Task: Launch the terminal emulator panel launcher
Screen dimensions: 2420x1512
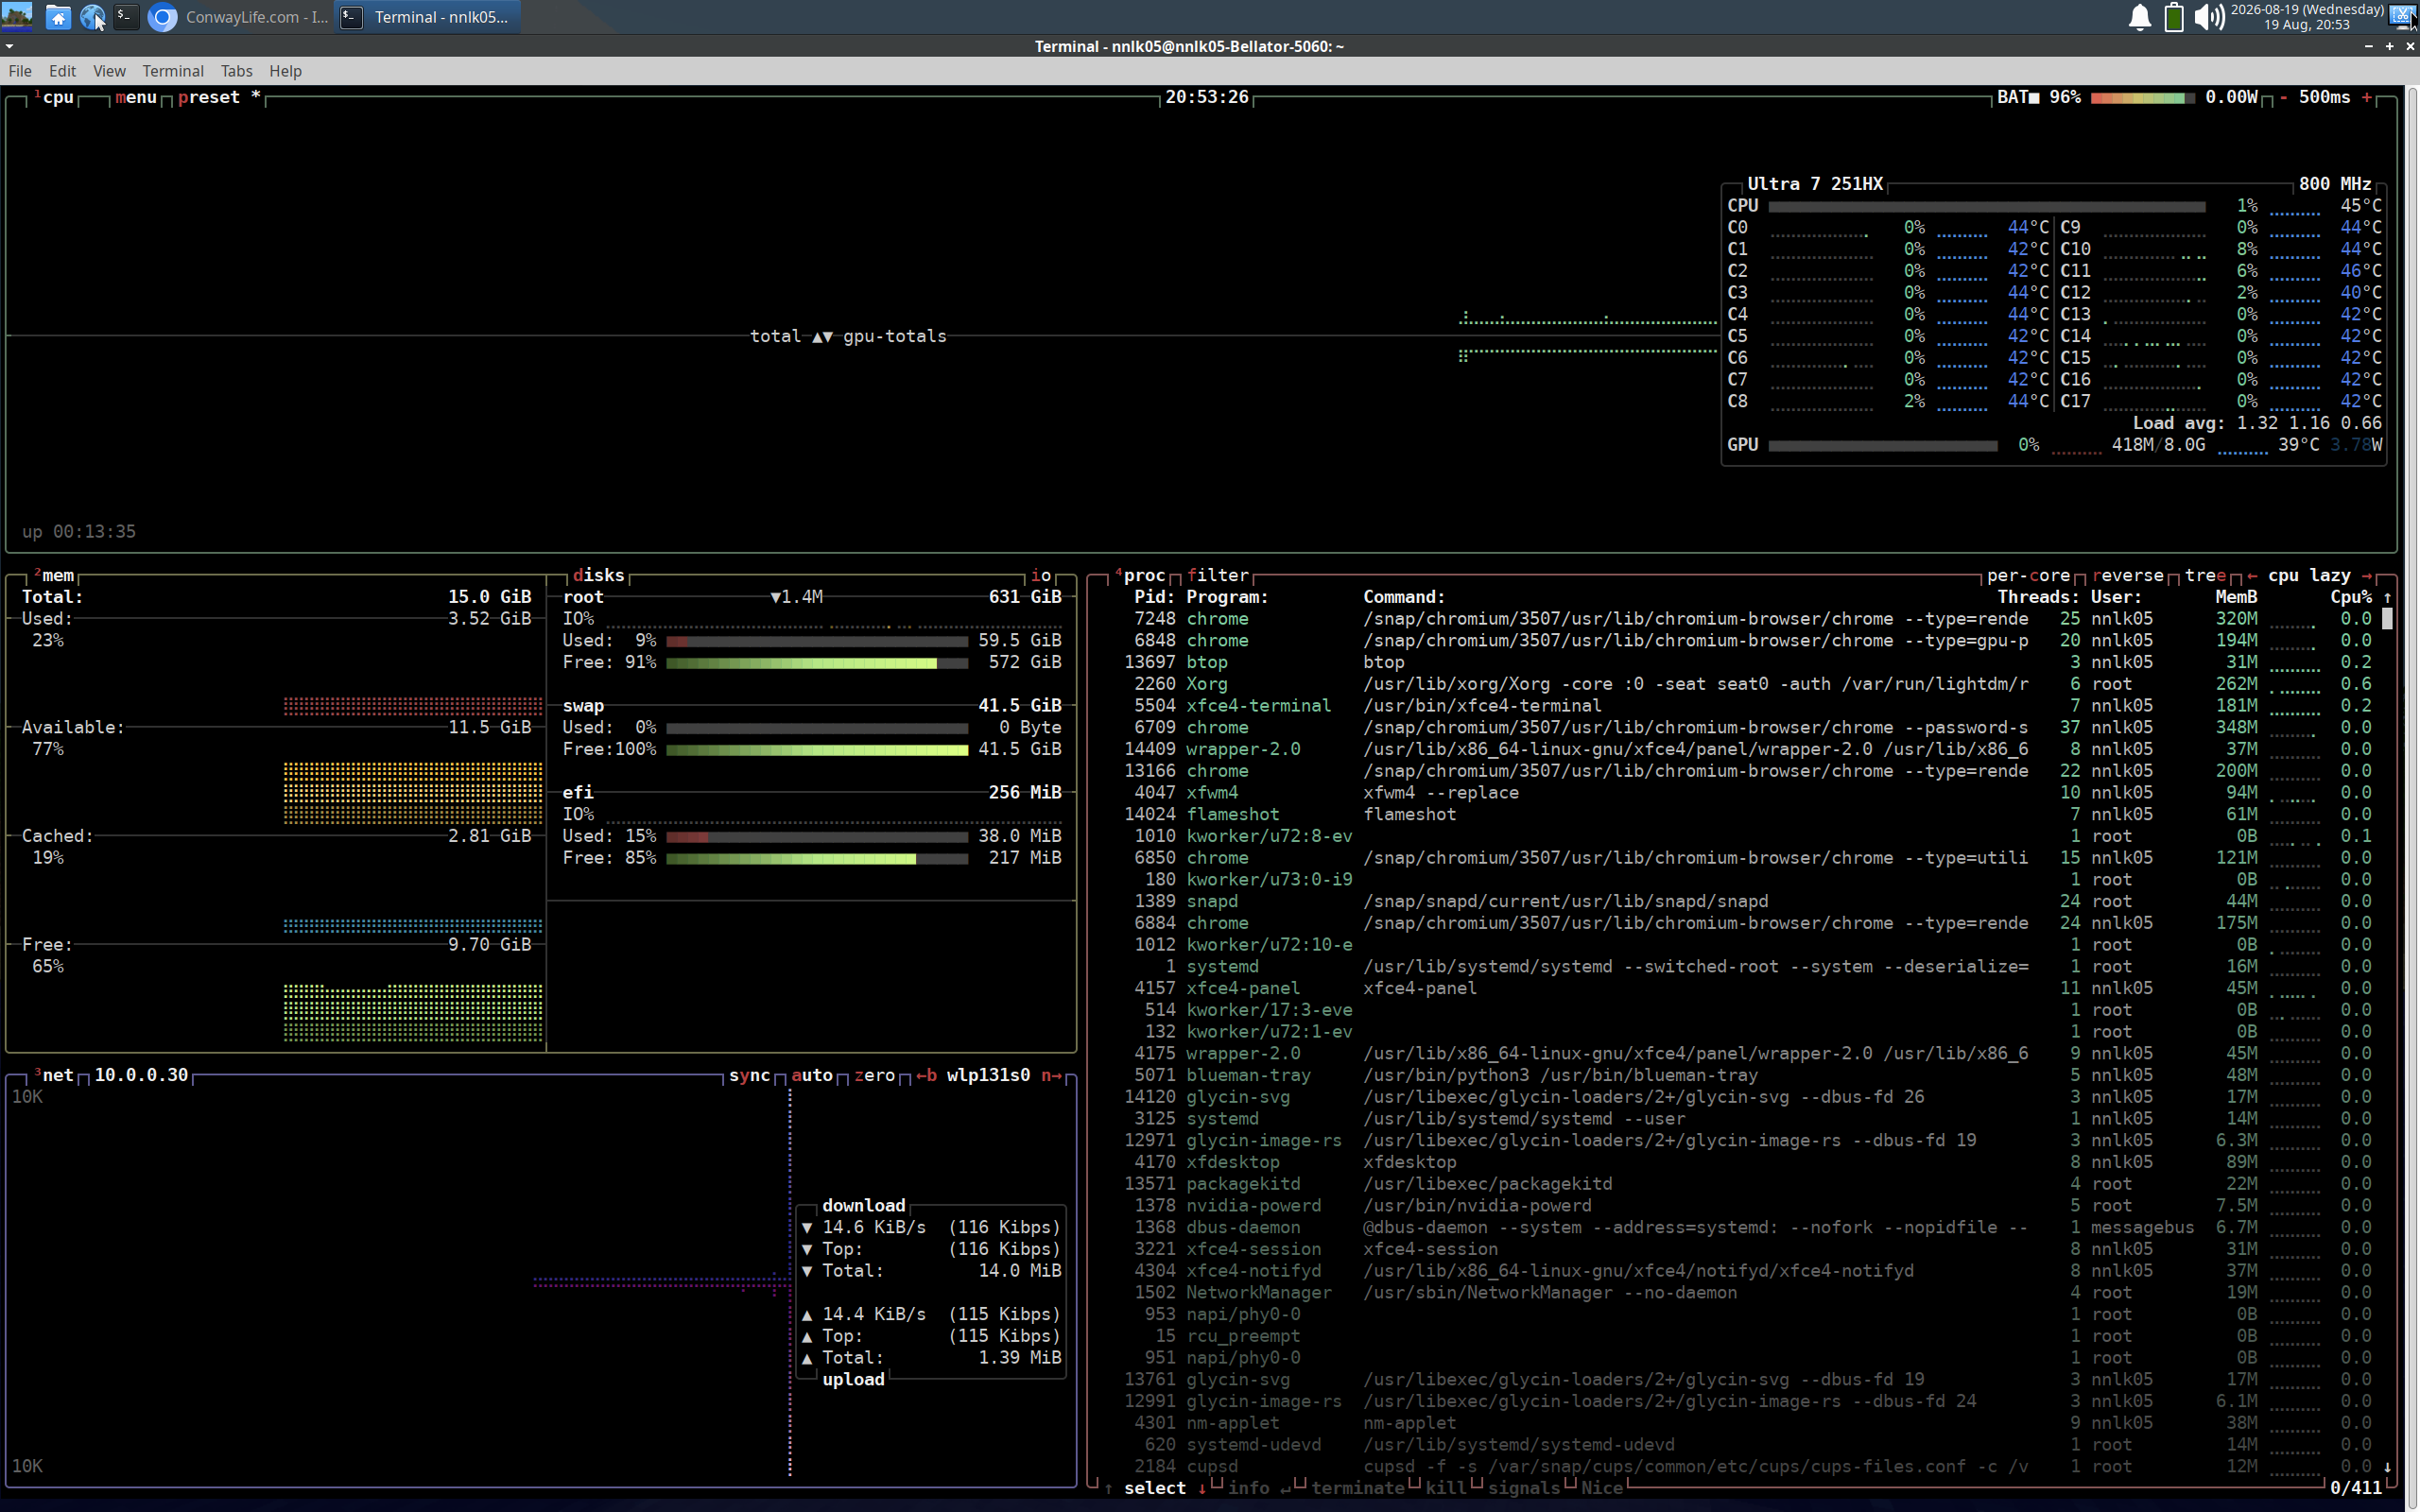Action: click(x=126, y=17)
